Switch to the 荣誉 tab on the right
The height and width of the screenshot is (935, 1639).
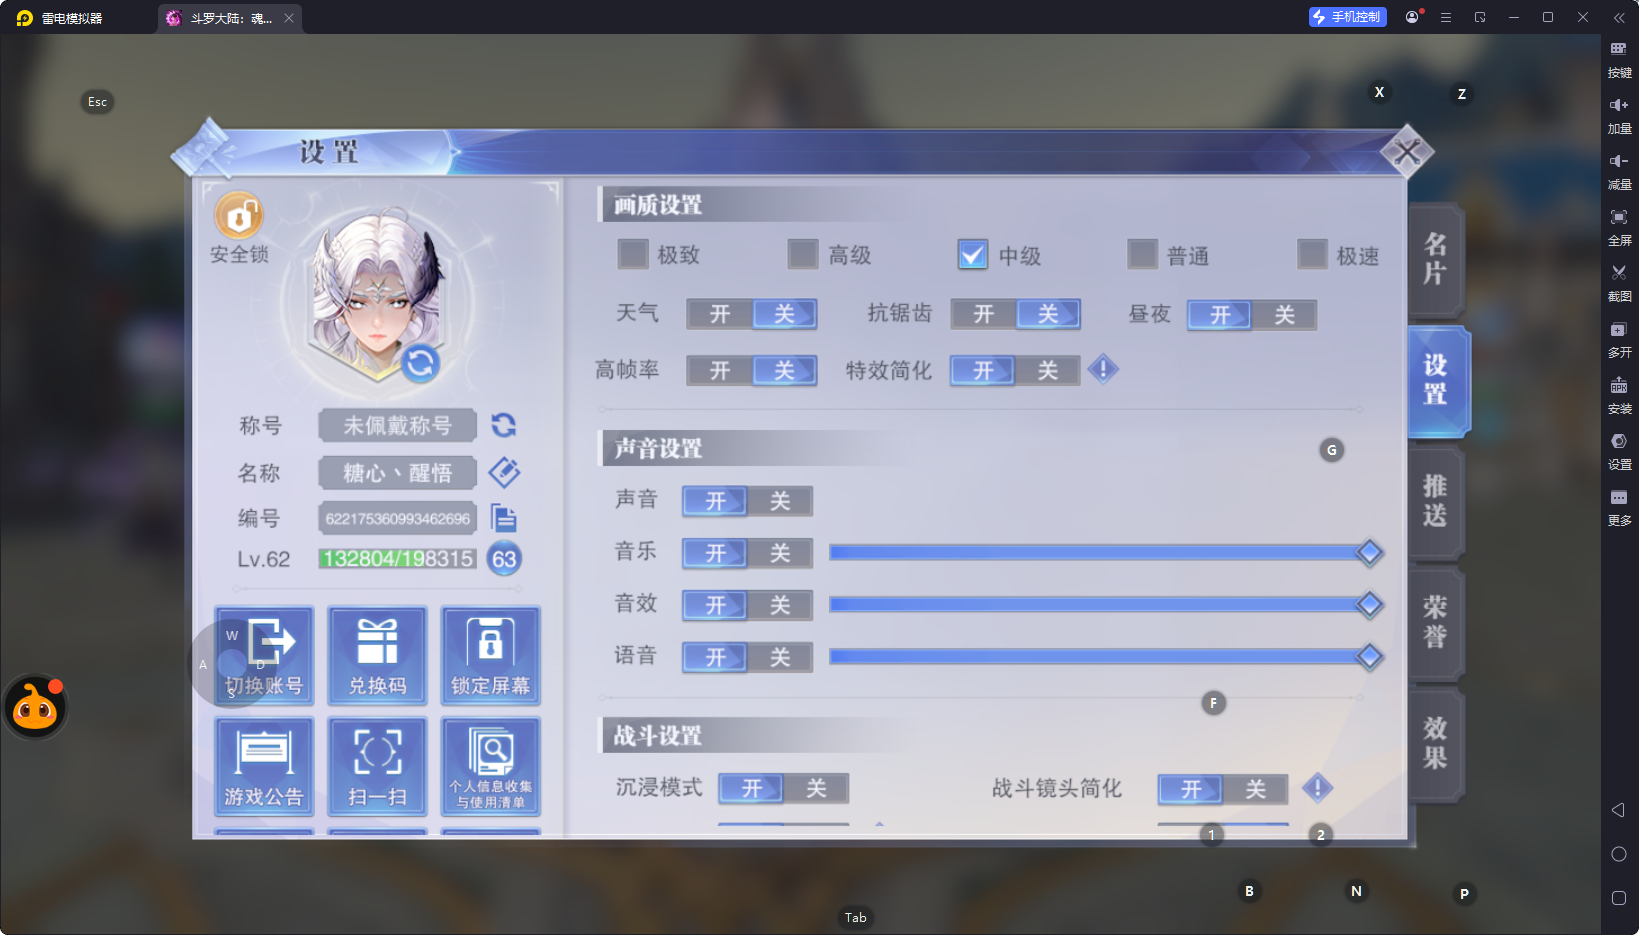point(1435,622)
